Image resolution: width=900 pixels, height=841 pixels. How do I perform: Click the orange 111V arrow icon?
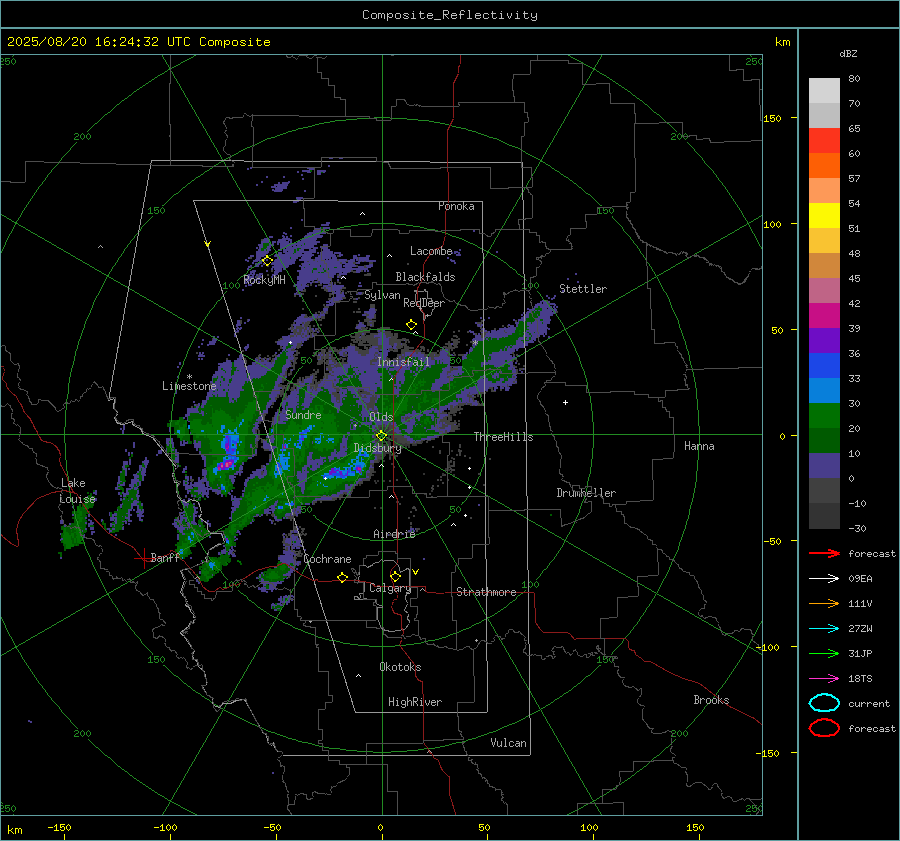tap(824, 603)
